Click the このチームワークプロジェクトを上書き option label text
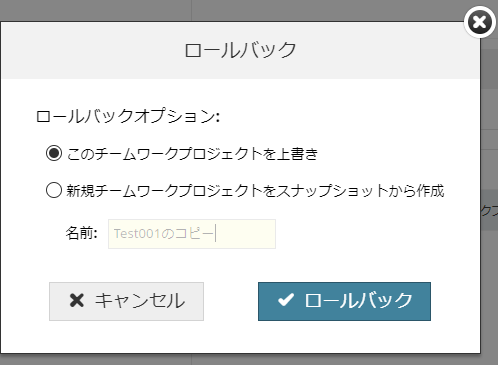The width and height of the screenshot is (498, 365). click(192, 154)
